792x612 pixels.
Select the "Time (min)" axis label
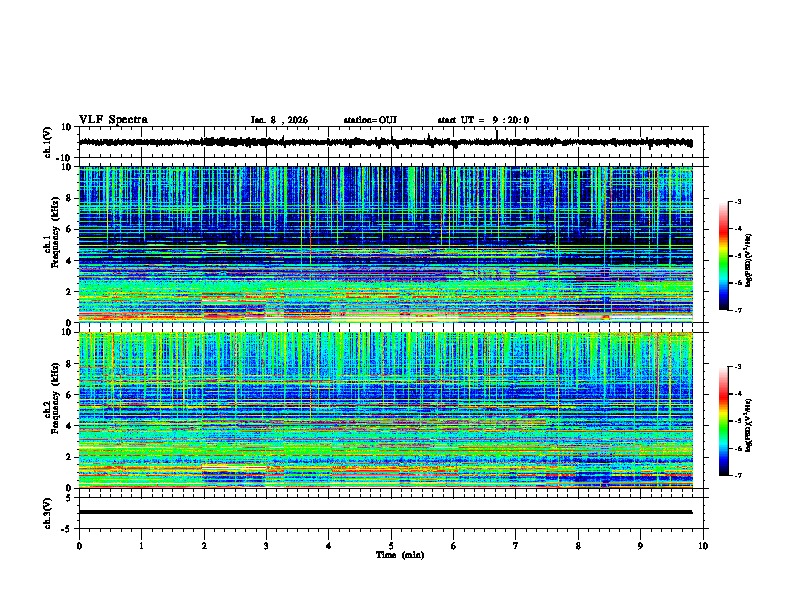400,555
